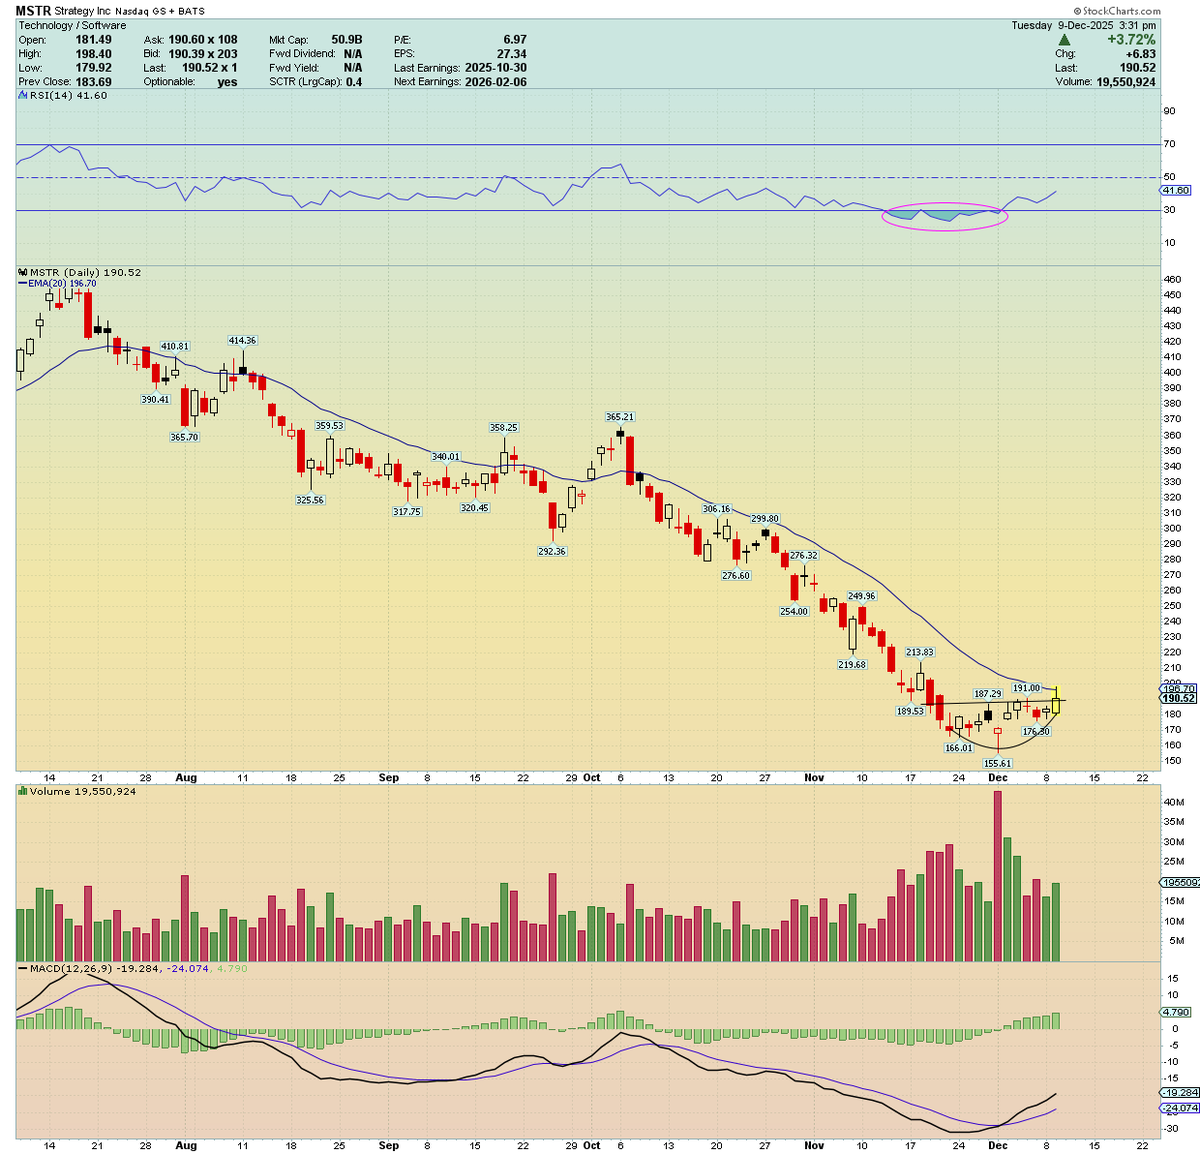Click the 190.52 last-price tag on right axis
The height and width of the screenshot is (1154, 1200).
(1179, 699)
